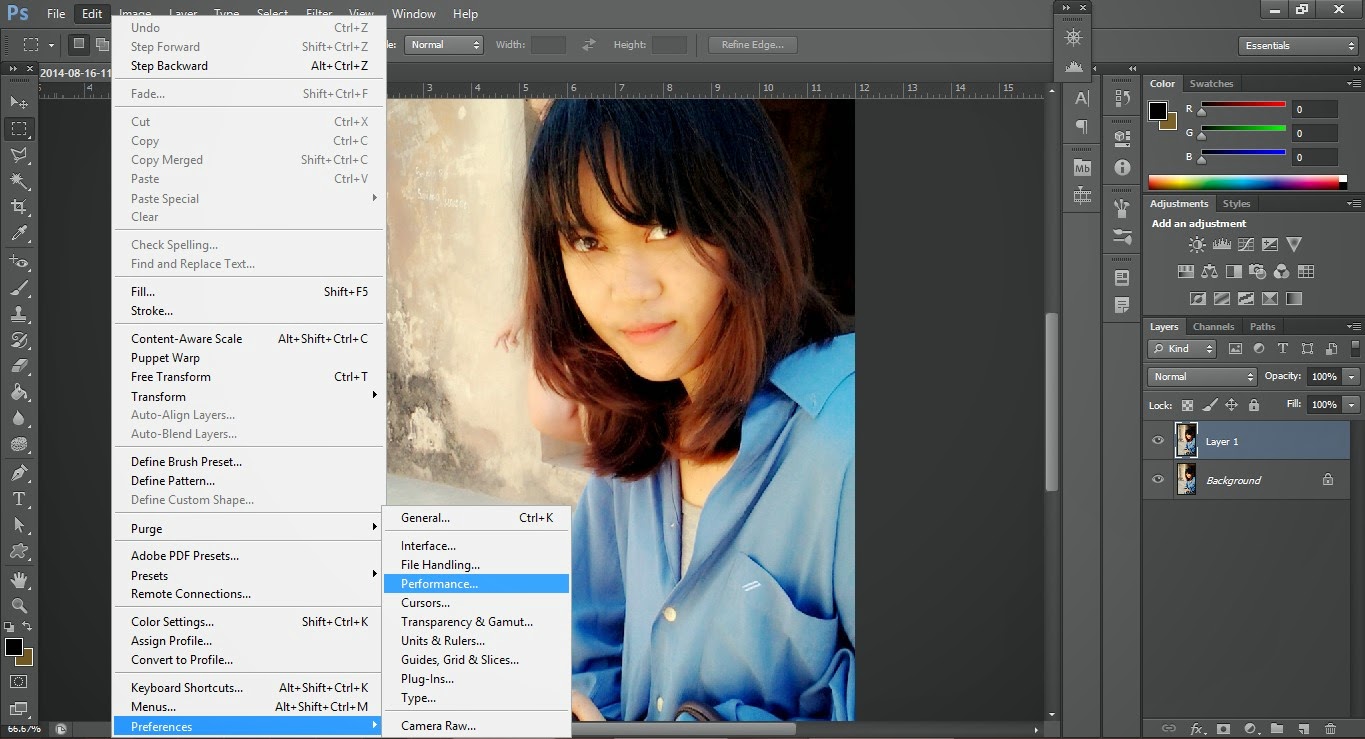This screenshot has height=739, width=1365.
Task: Select the Magic Wand tool
Action: (x=19, y=181)
